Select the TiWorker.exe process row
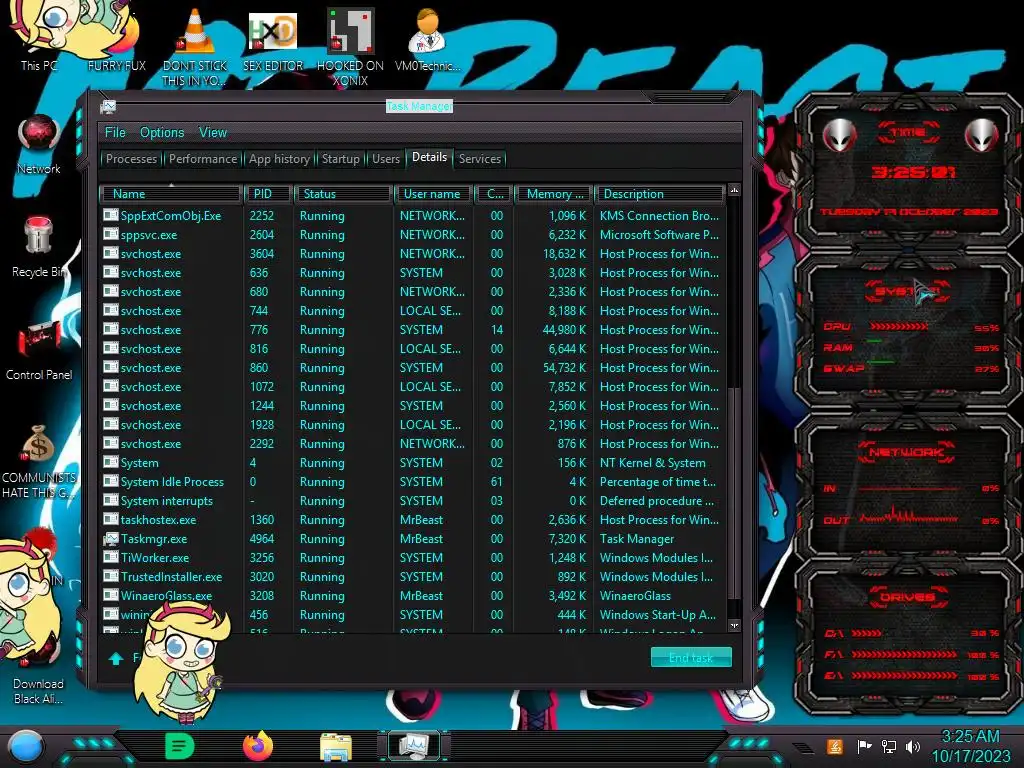The width and height of the screenshot is (1024, 768). 413,558
